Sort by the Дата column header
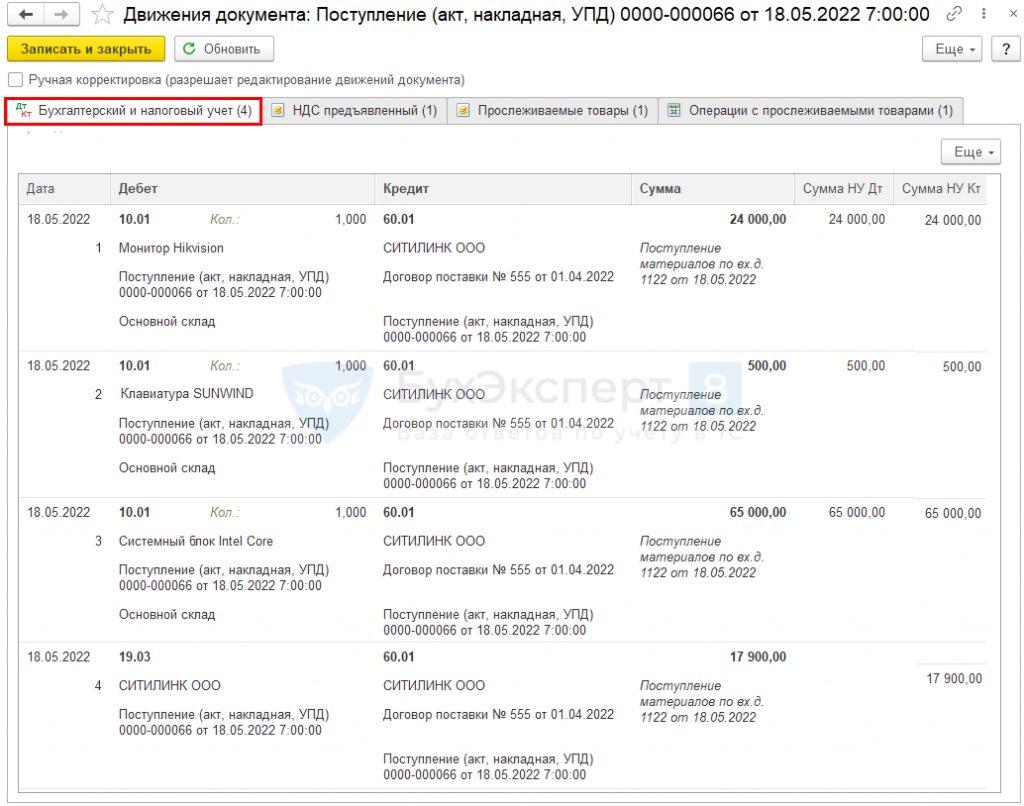Screen dimensions: 1024x806 click(x=64, y=189)
